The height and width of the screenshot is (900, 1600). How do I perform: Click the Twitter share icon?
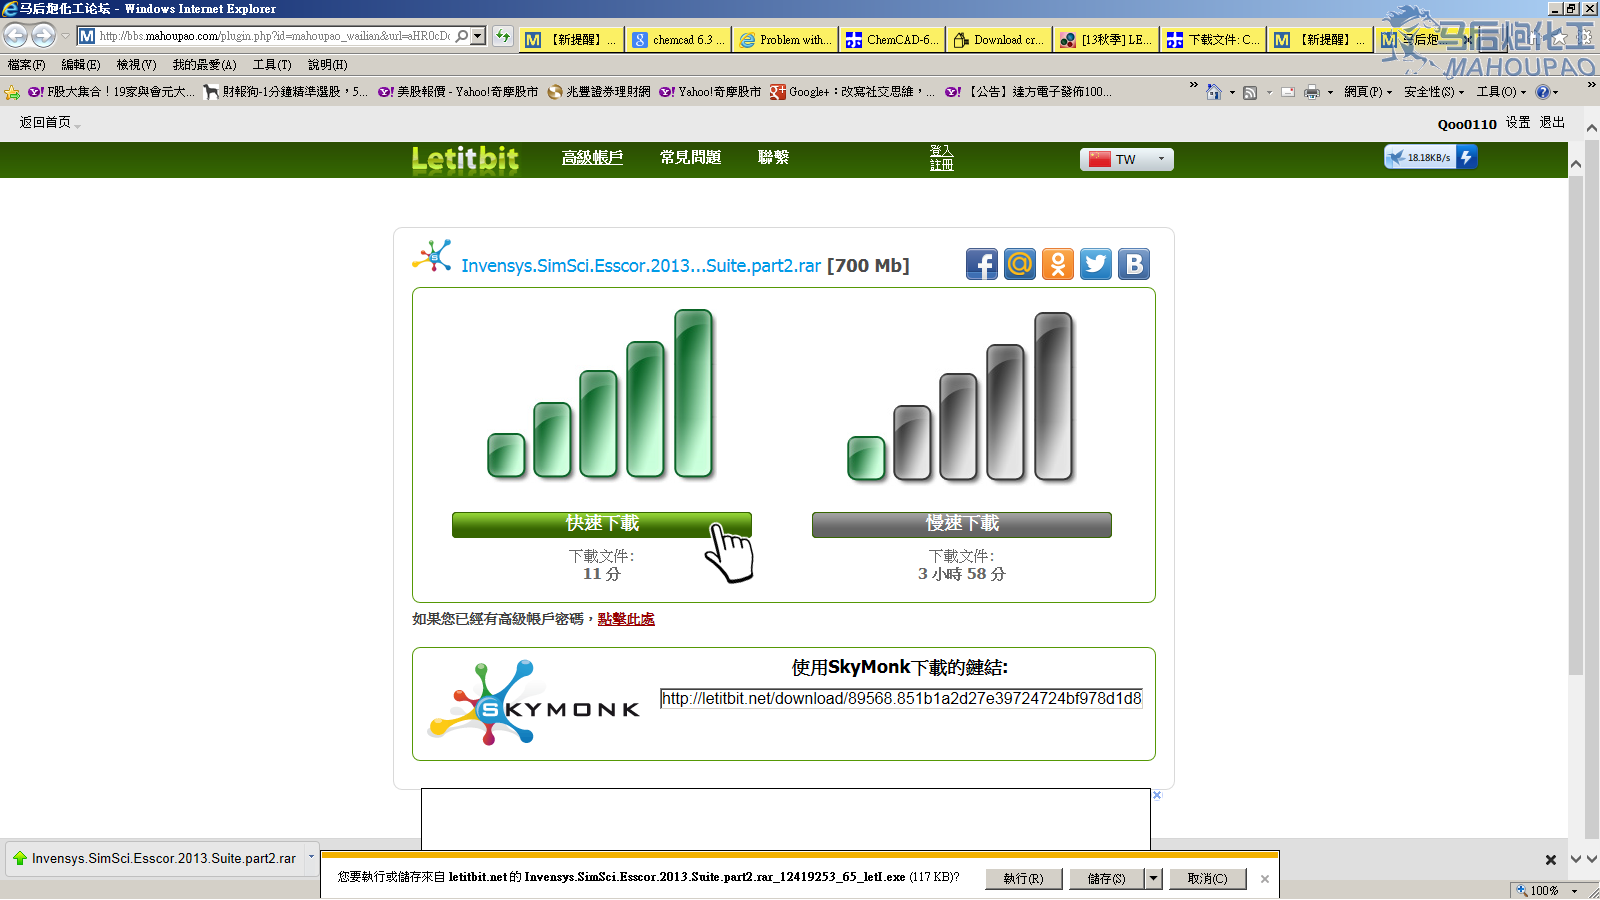pyautogui.click(x=1095, y=264)
